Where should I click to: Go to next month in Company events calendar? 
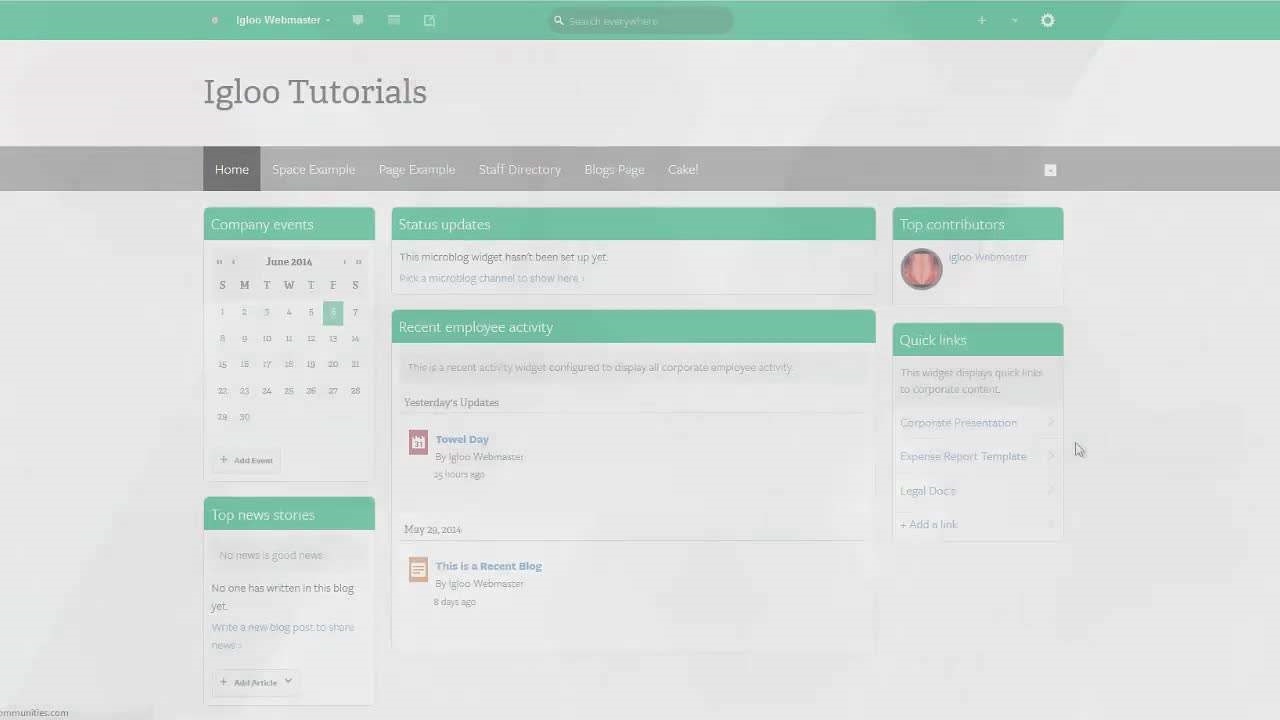click(344, 262)
